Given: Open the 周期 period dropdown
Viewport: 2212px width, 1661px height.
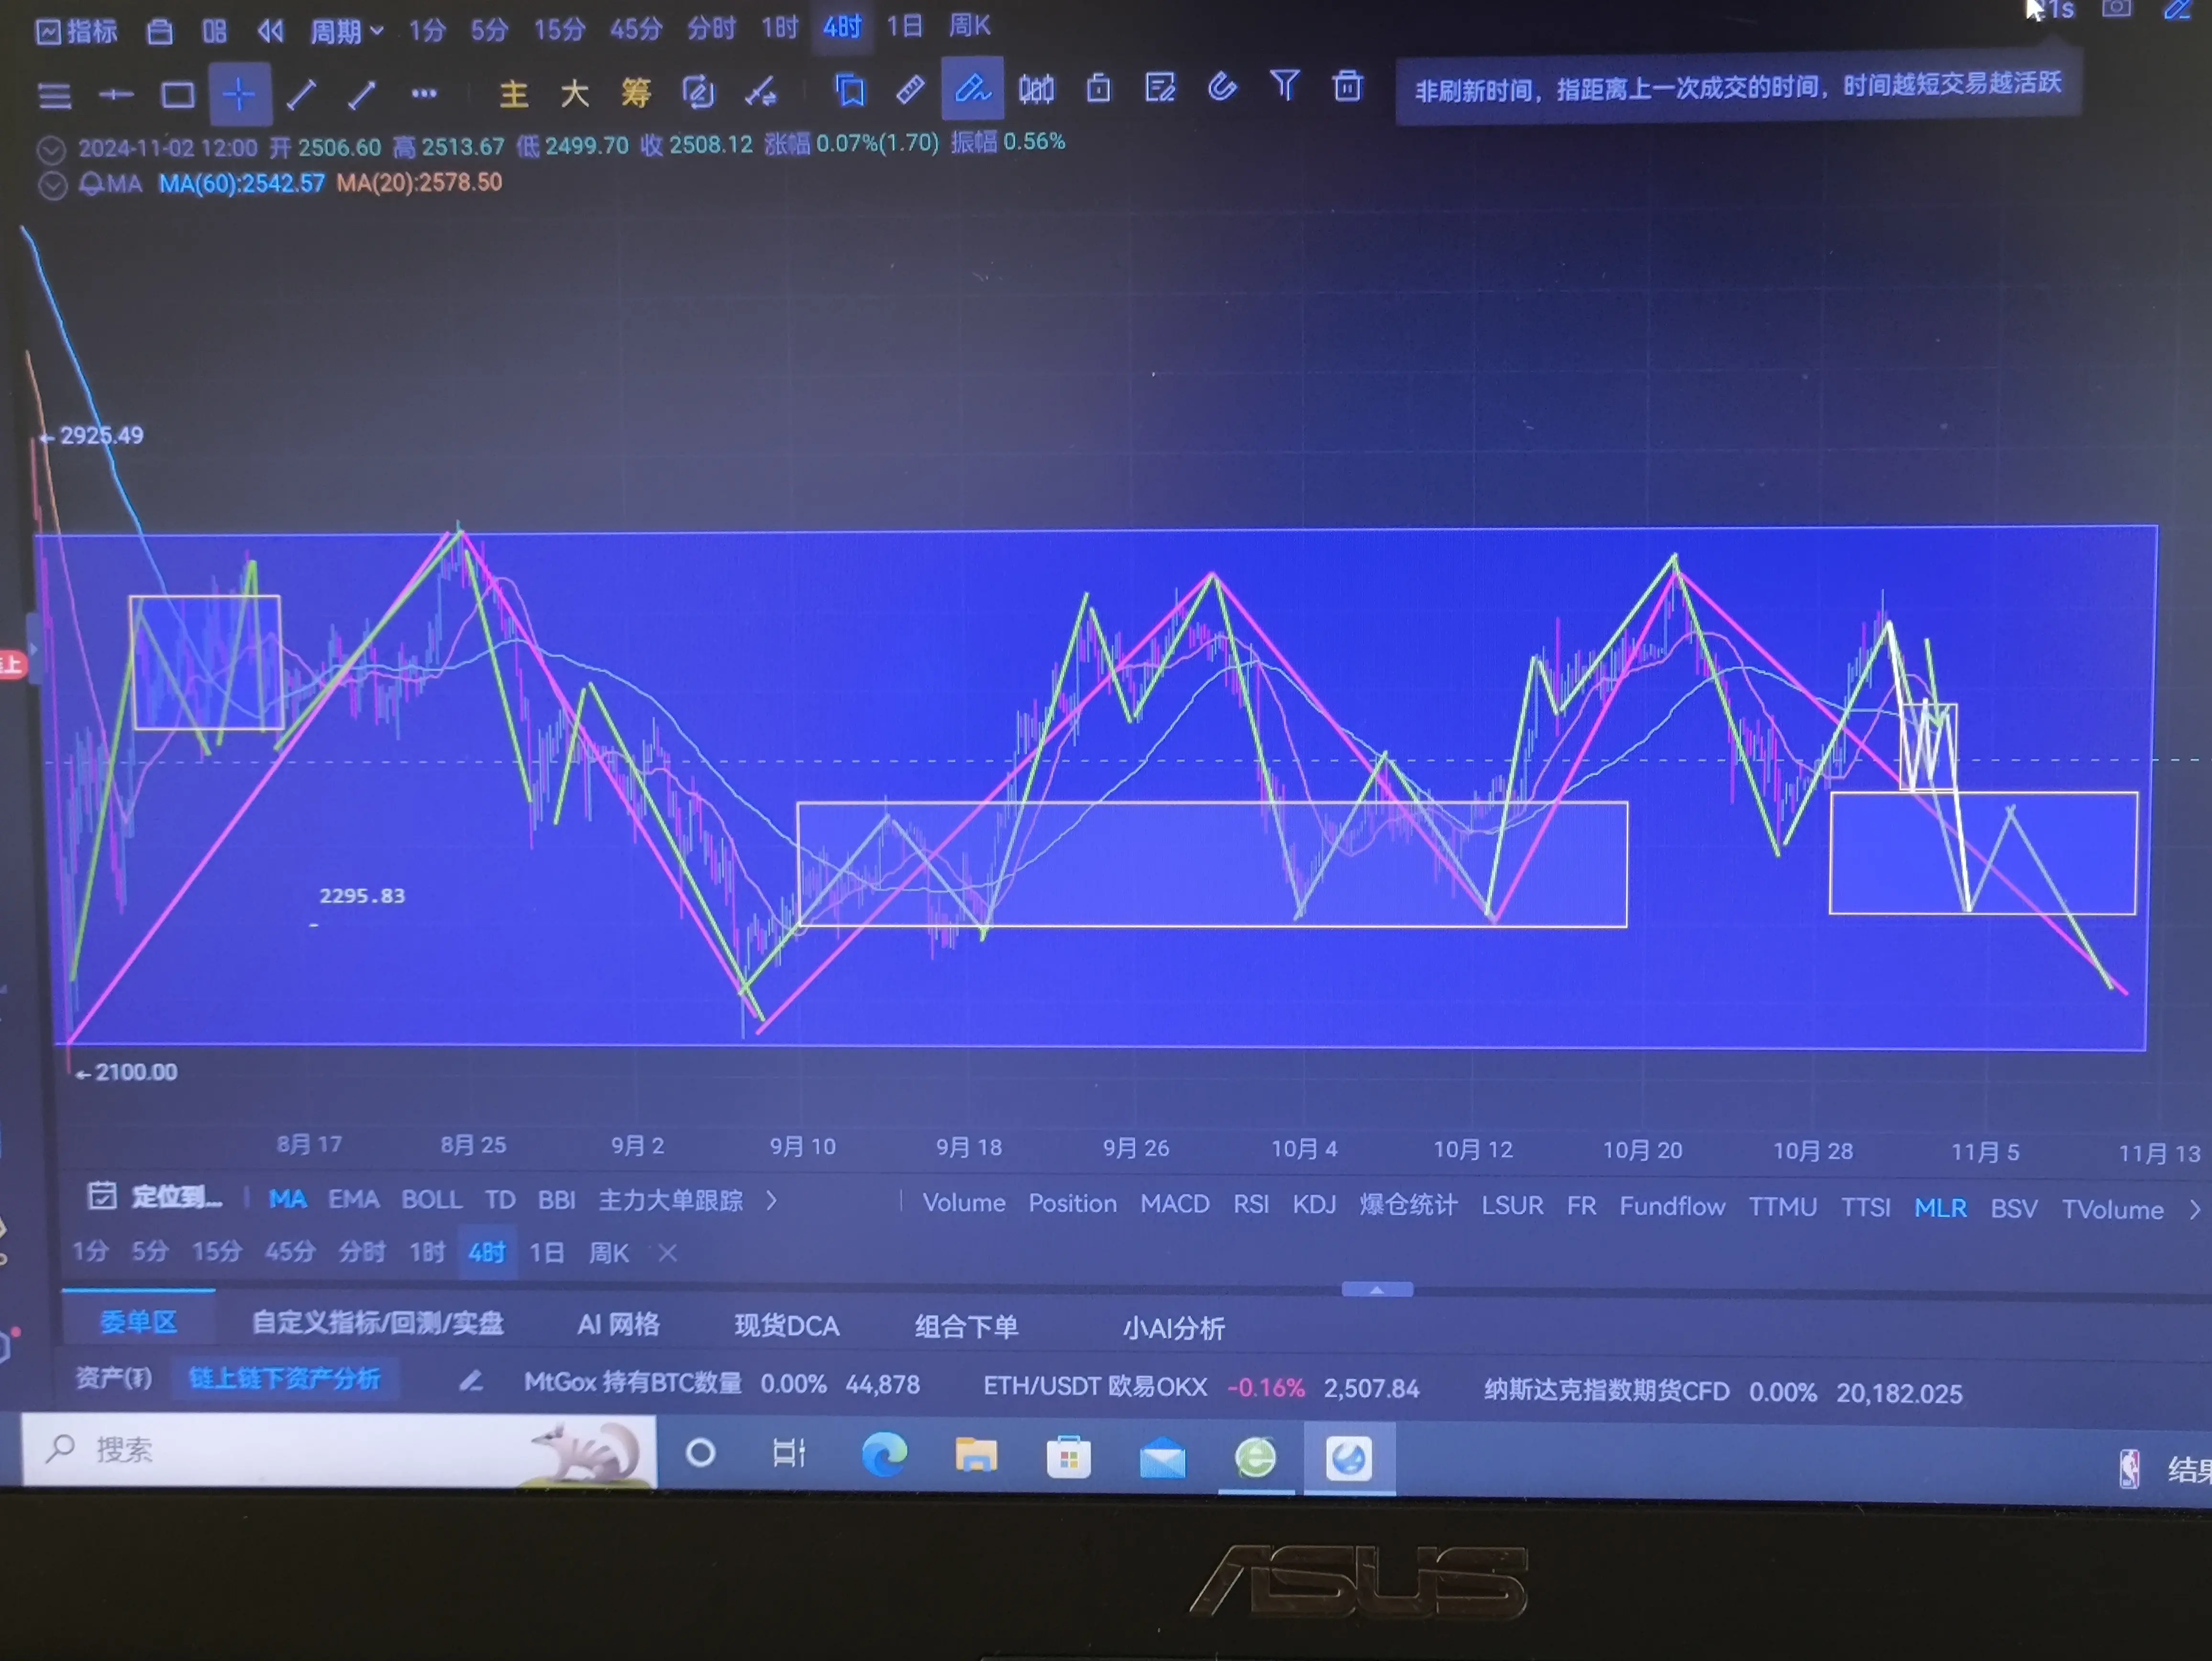Looking at the screenshot, I should click(x=346, y=31).
